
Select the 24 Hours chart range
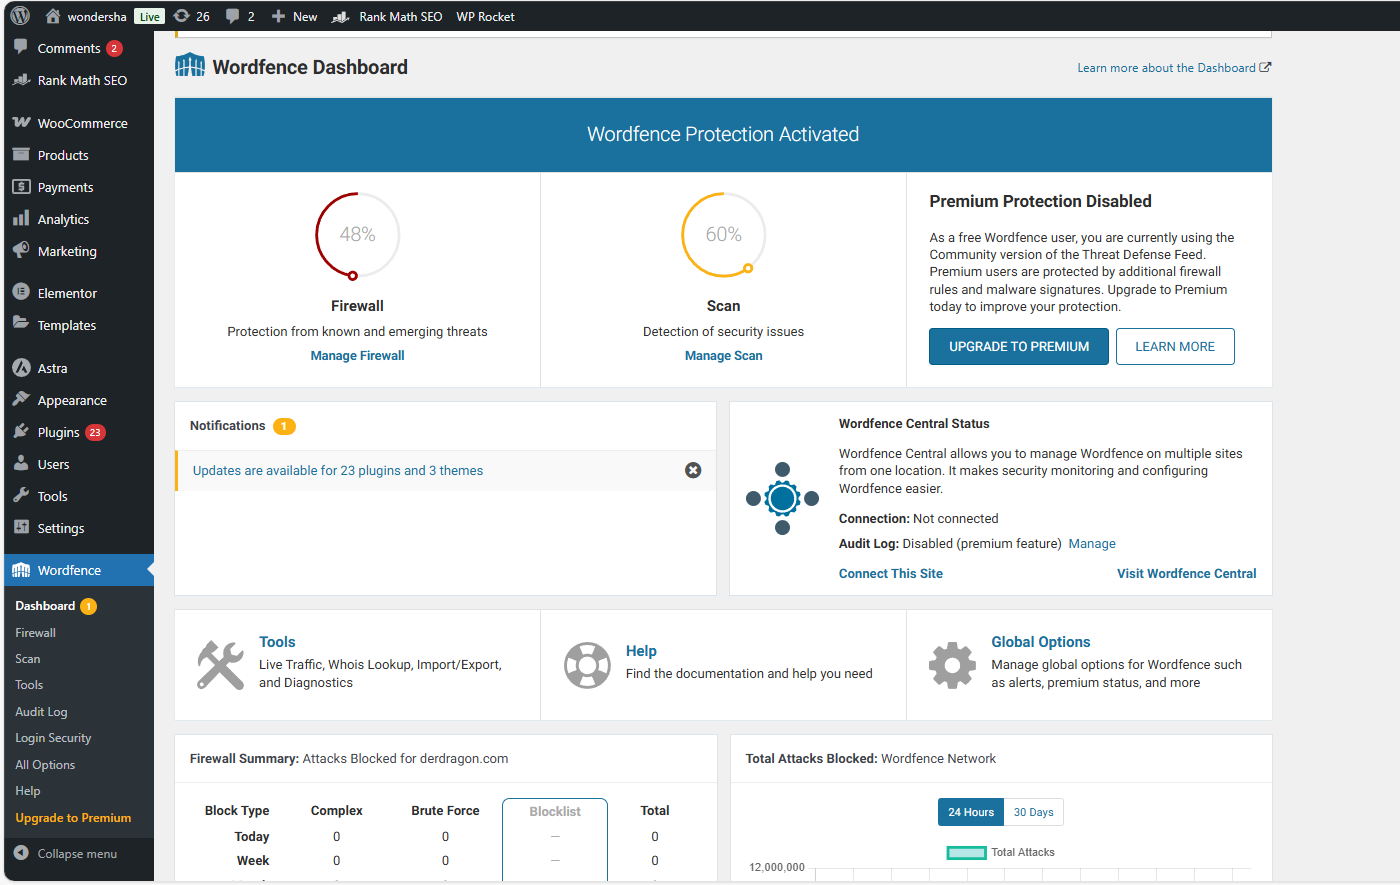tap(970, 812)
